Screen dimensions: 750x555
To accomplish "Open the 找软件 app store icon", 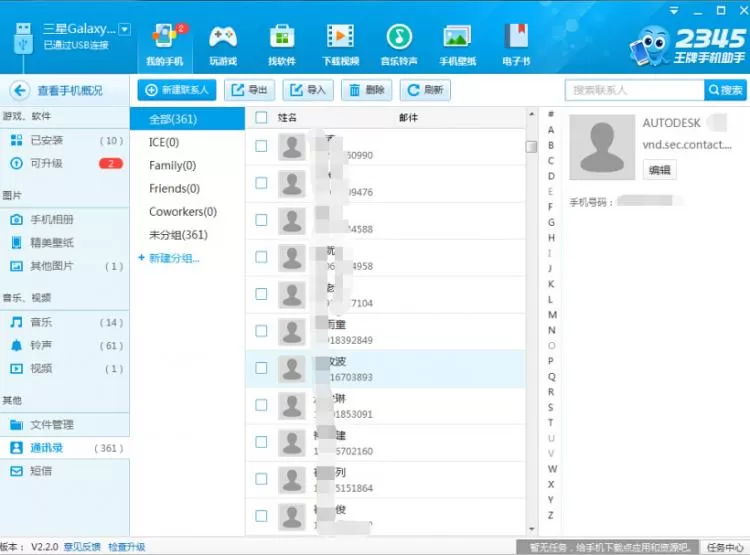I will pos(282,37).
